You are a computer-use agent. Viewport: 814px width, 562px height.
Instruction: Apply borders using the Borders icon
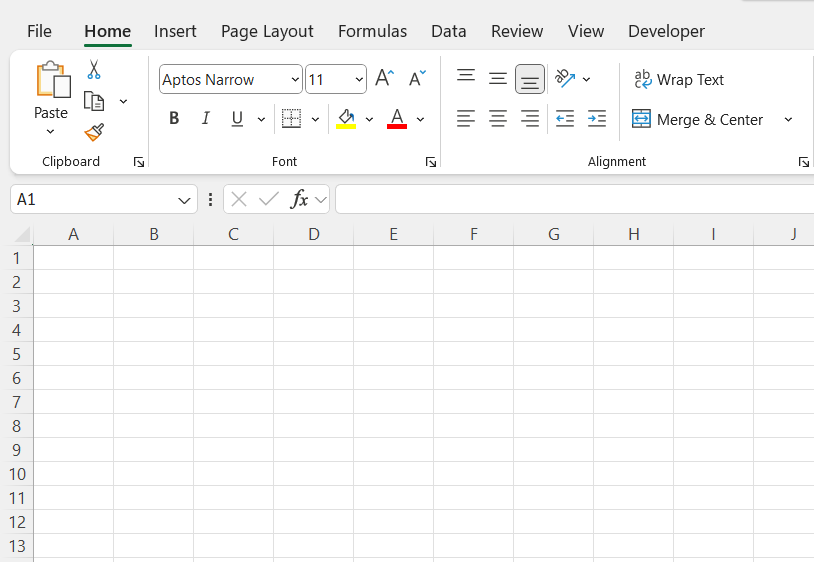coord(291,119)
